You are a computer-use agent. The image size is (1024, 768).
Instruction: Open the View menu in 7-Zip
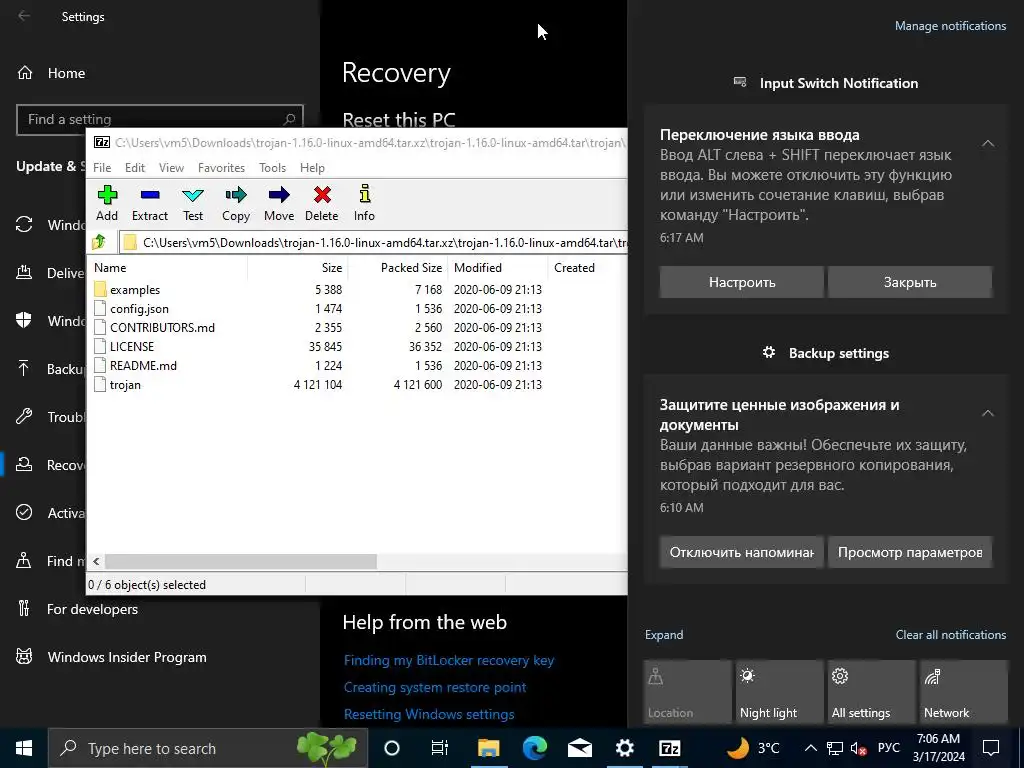pyautogui.click(x=171, y=168)
